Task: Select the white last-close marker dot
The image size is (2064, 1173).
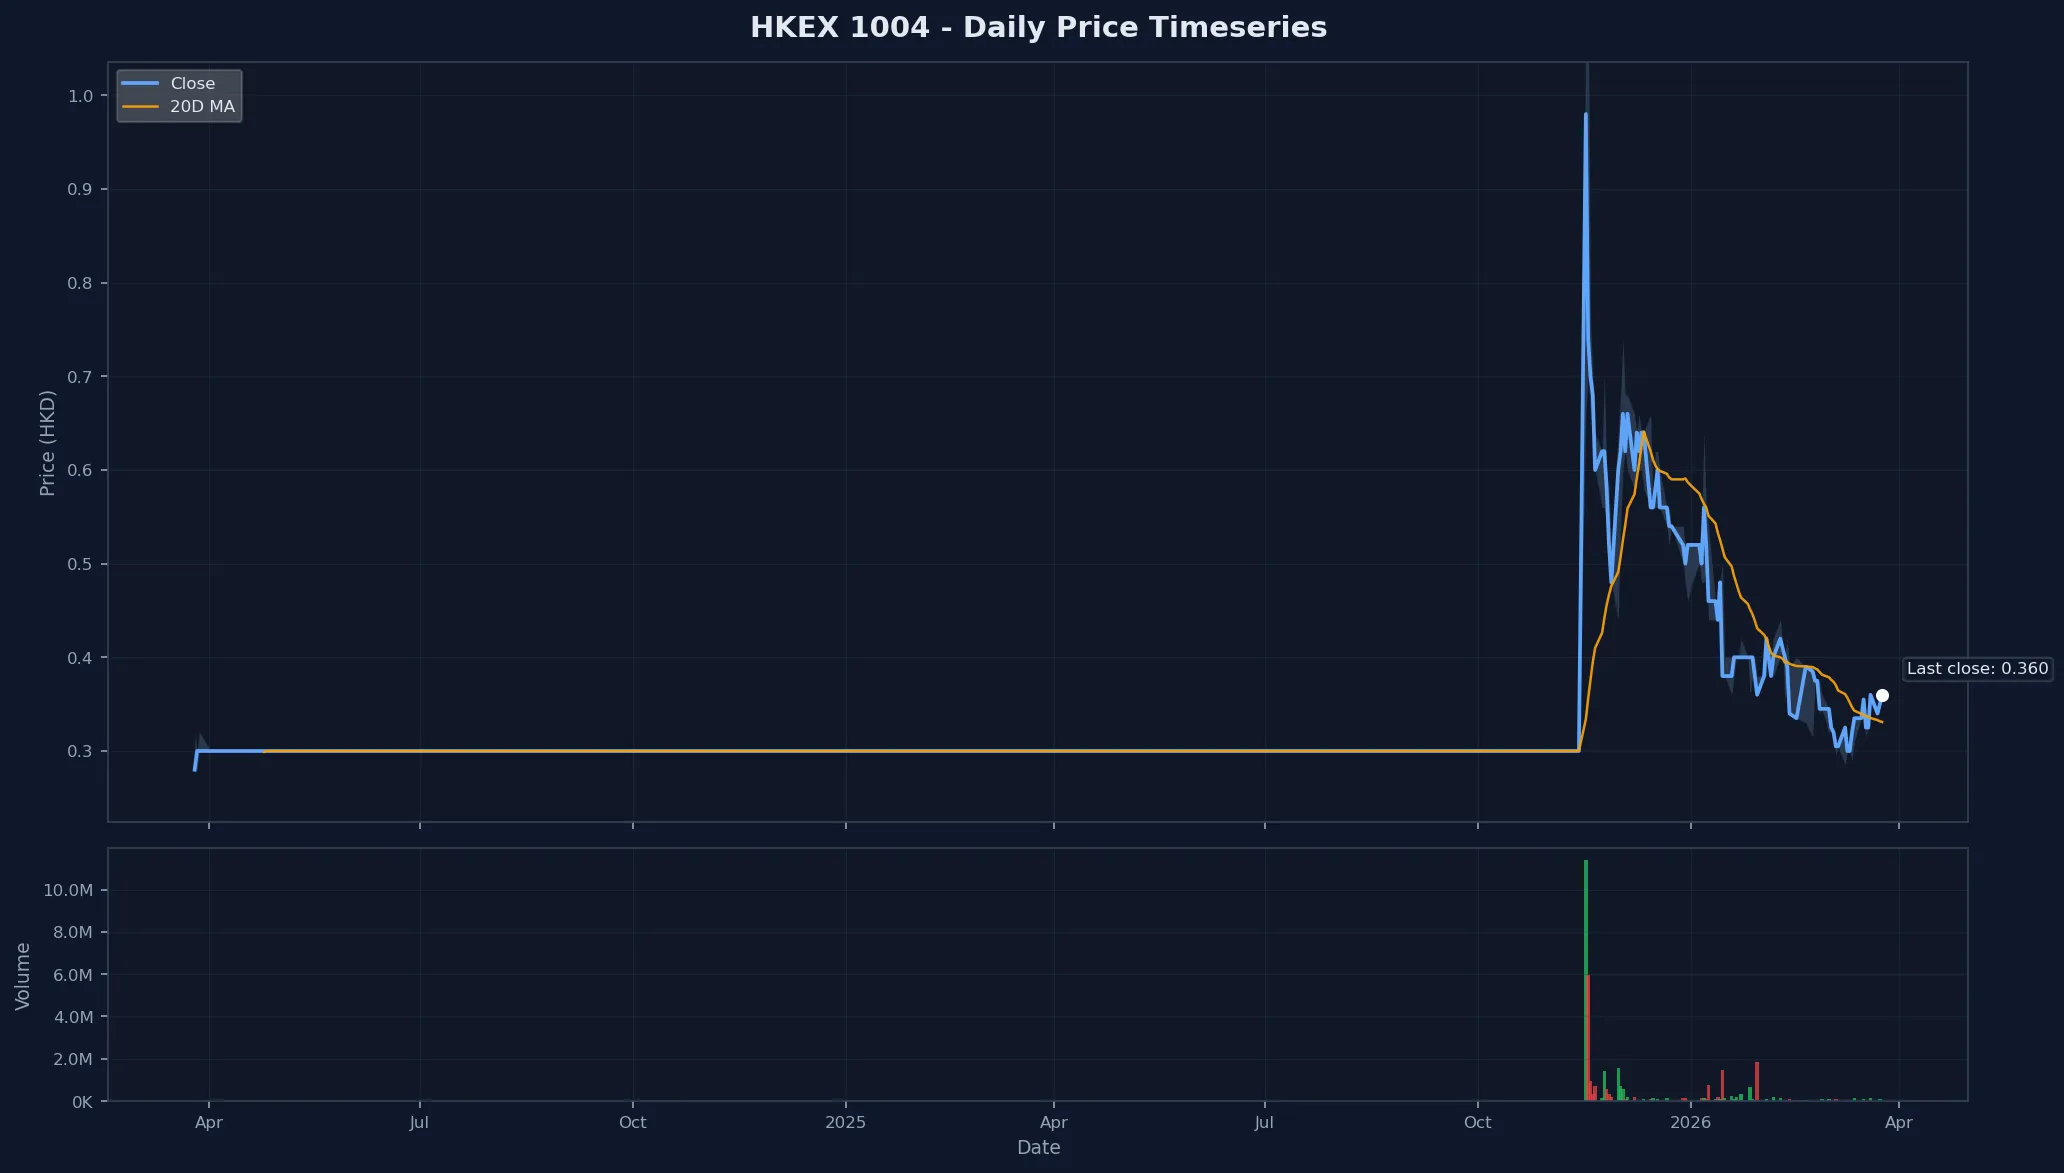Action: click(x=1883, y=694)
